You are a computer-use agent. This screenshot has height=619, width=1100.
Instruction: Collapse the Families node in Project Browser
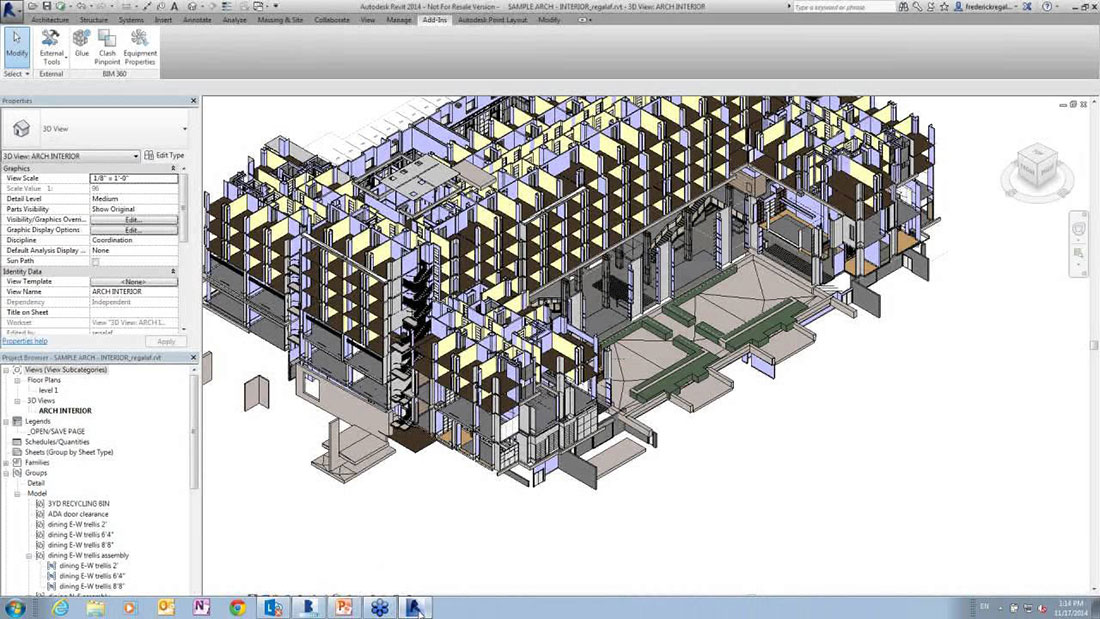[x=6, y=463]
